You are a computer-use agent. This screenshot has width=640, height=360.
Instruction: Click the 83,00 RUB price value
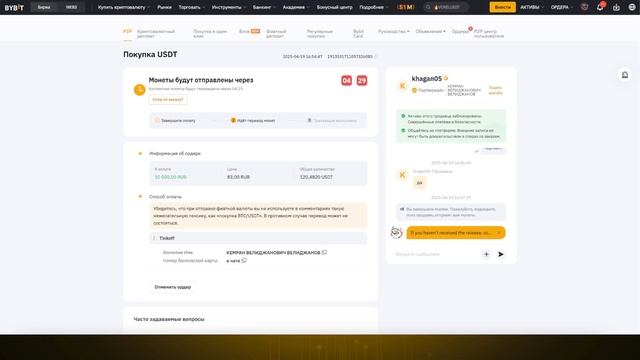[238, 177]
